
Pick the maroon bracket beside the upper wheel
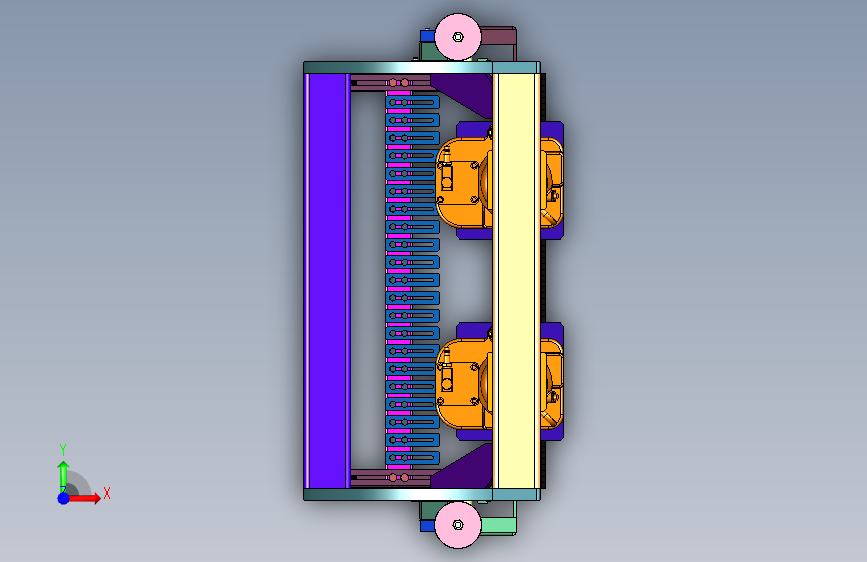click(x=499, y=37)
